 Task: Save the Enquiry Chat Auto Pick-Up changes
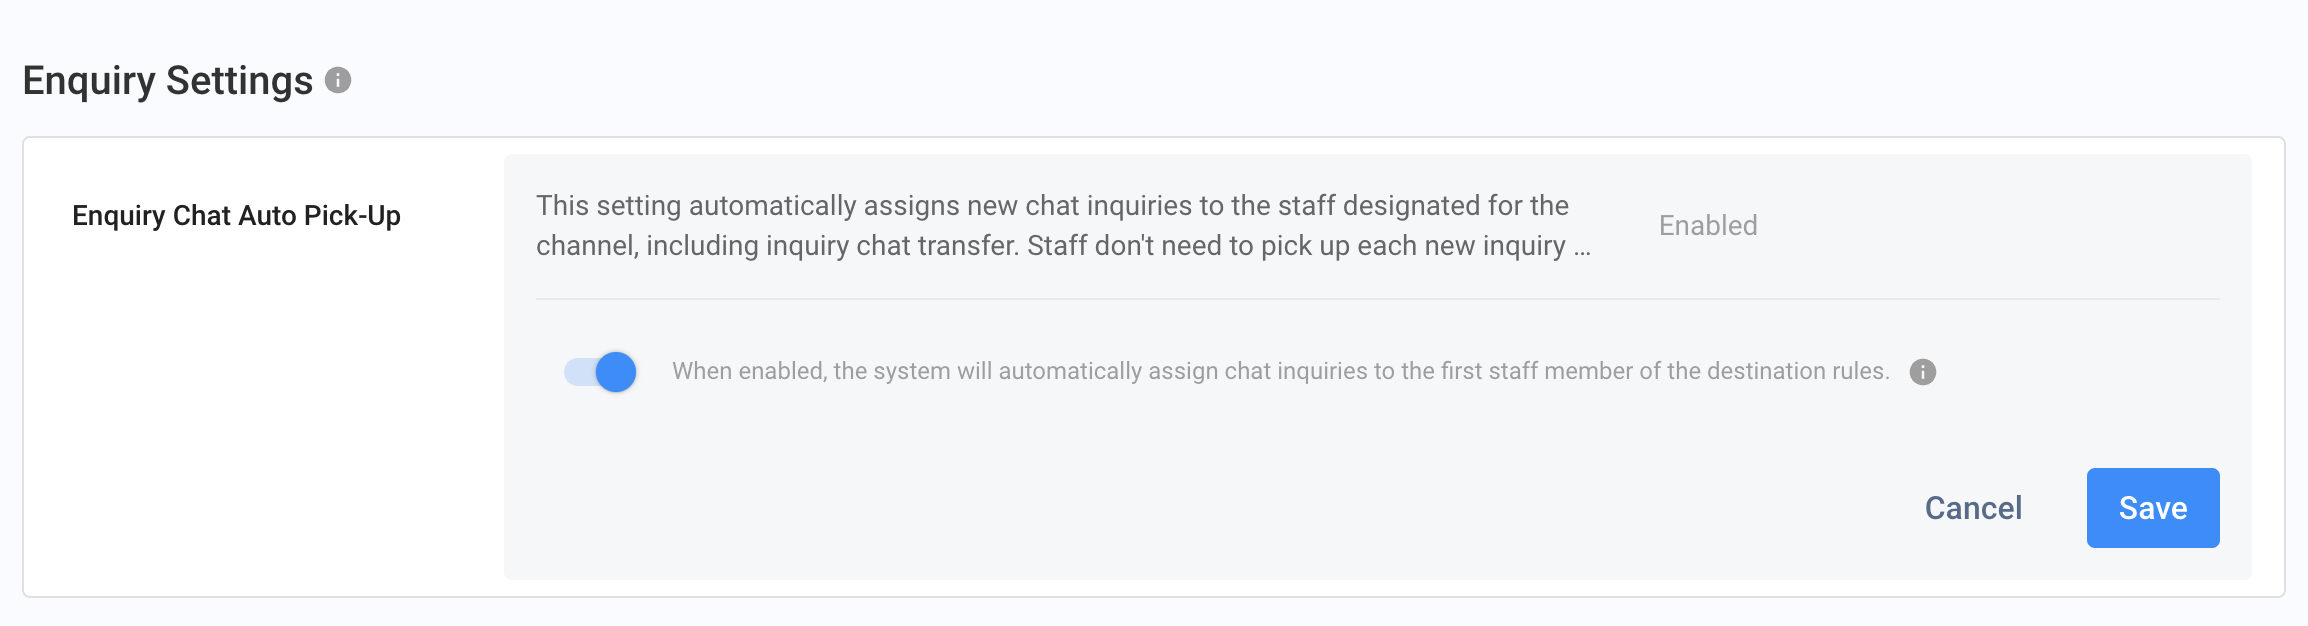coord(2152,508)
